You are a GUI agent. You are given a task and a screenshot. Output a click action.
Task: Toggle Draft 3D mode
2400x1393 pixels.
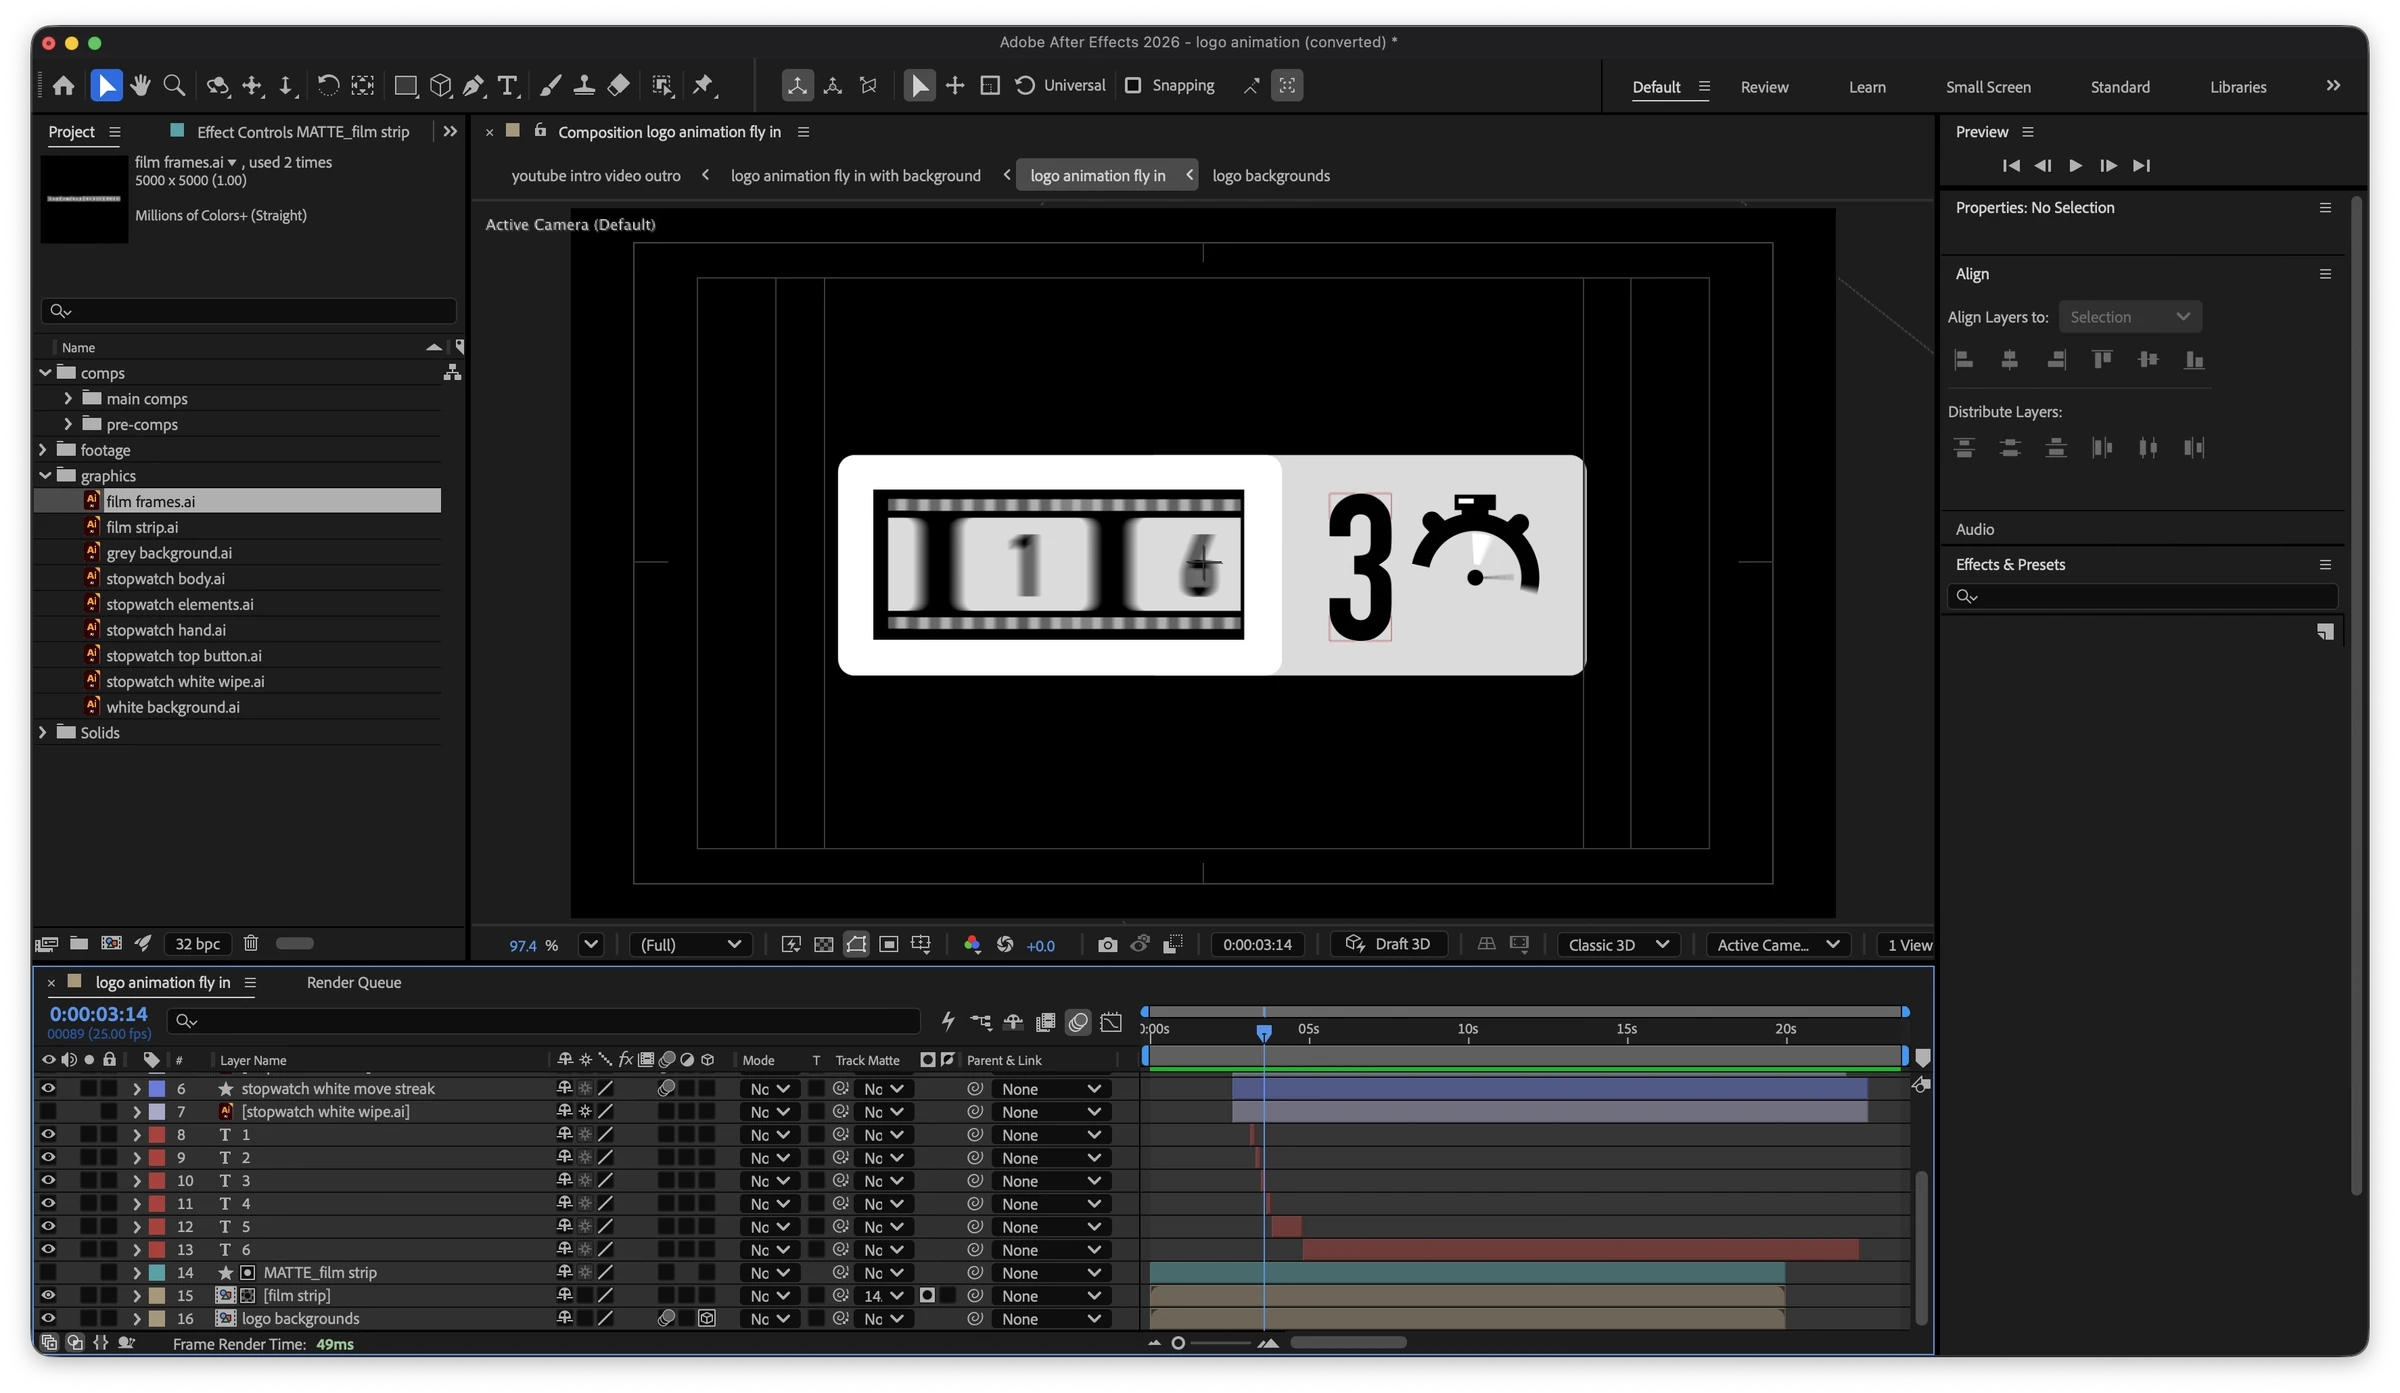(1389, 945)
